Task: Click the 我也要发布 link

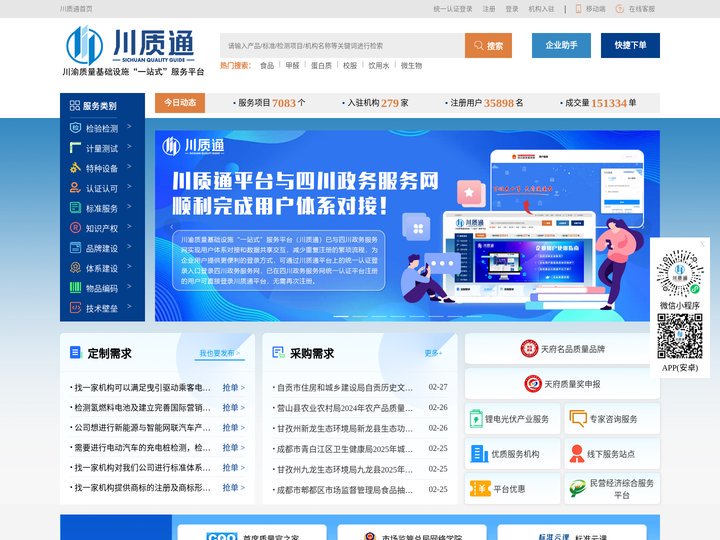Action: click(x=219, y=353)
